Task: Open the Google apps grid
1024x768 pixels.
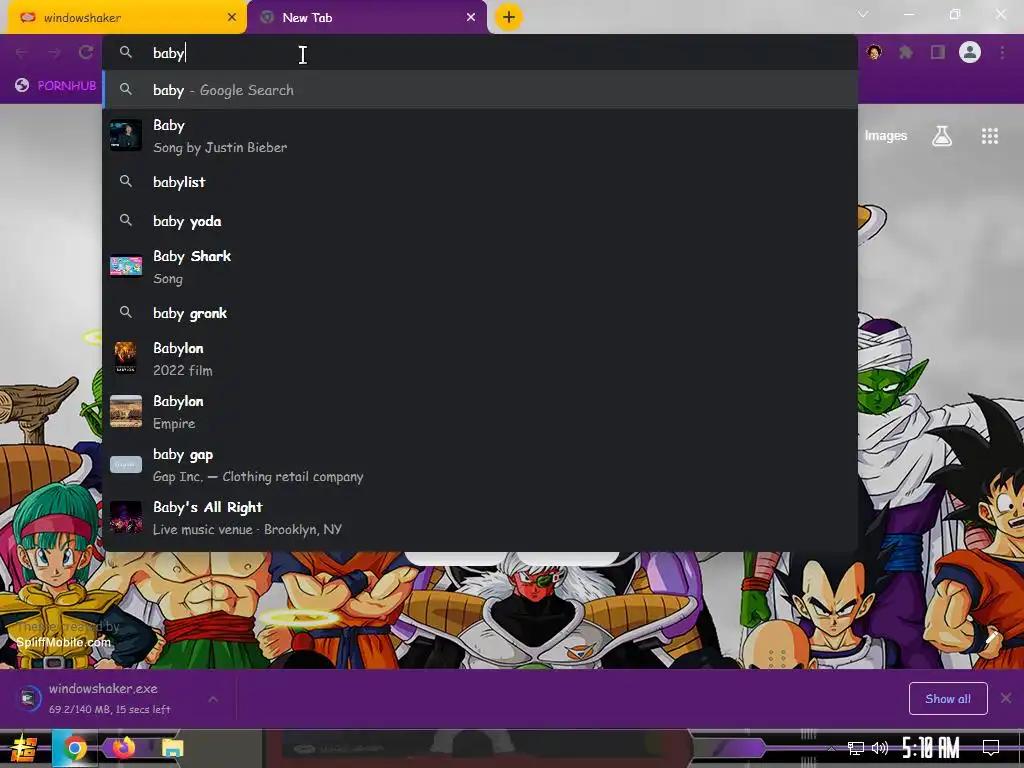Action: click(990, 136)
